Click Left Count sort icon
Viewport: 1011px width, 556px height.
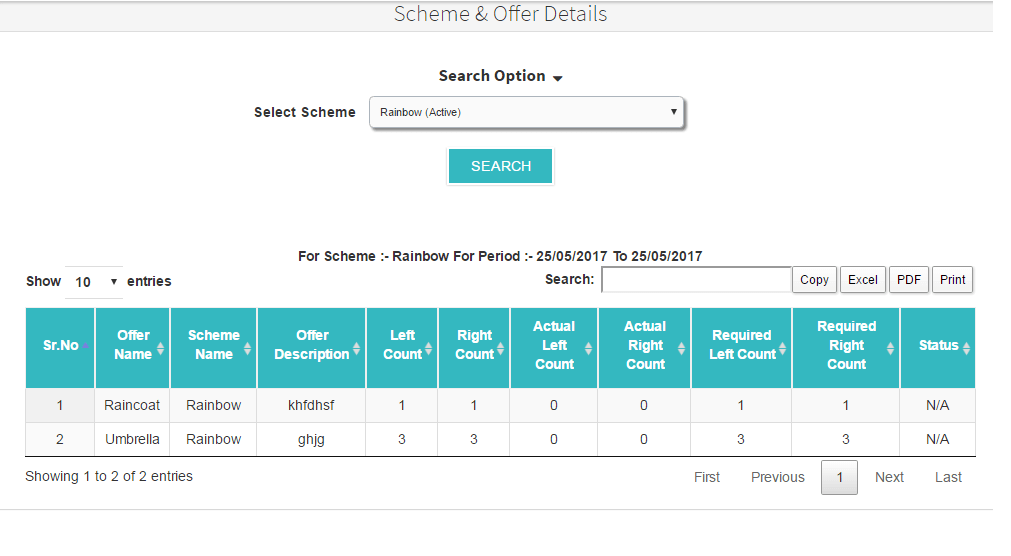(x=428, y=348)
